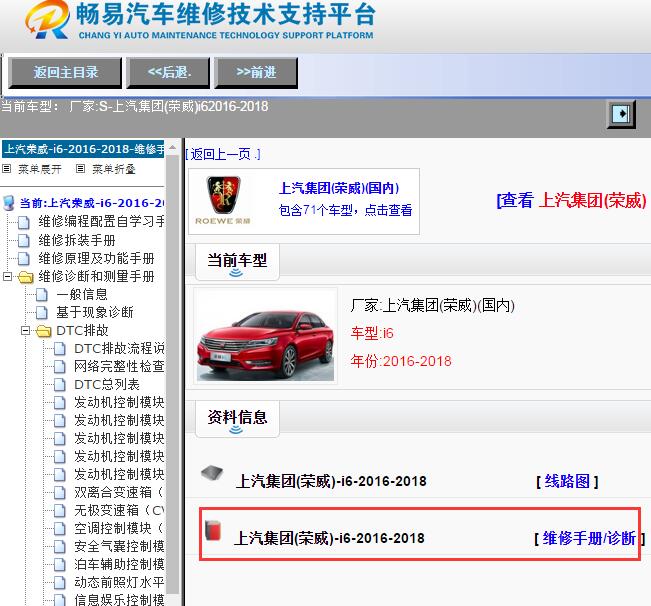651x606 pixels.
Task: Click the 包含71个车型，点击查看 link
Action: [345, 210]
